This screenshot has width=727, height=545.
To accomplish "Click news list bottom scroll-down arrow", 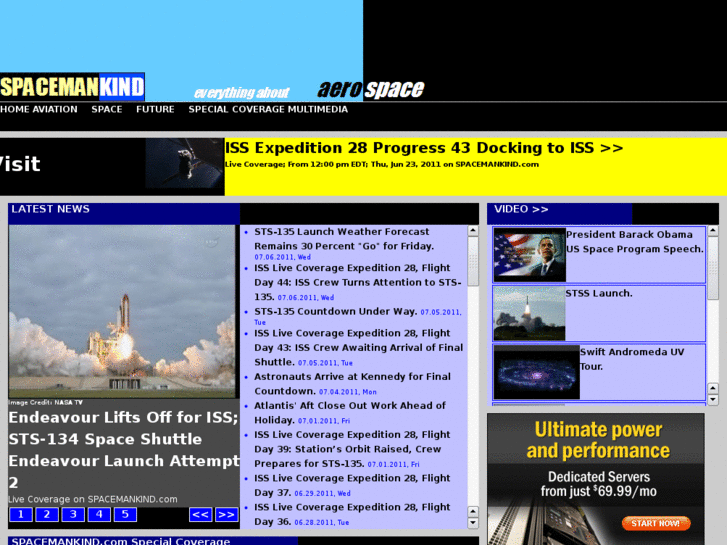I will 473,523.
